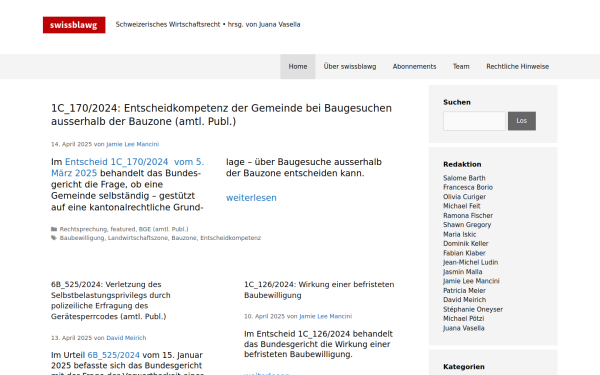Select the Bauzone tag
The image size is (600, 375).
click(x=184, y=238)
